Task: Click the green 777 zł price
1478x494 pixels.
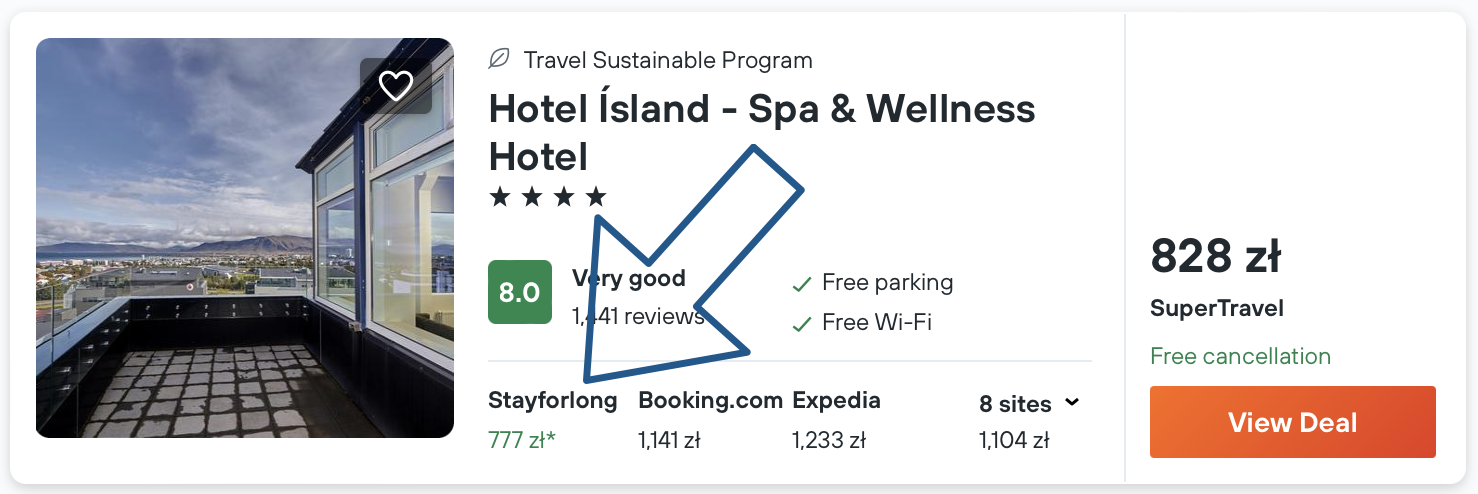Action: pos(521,439)
